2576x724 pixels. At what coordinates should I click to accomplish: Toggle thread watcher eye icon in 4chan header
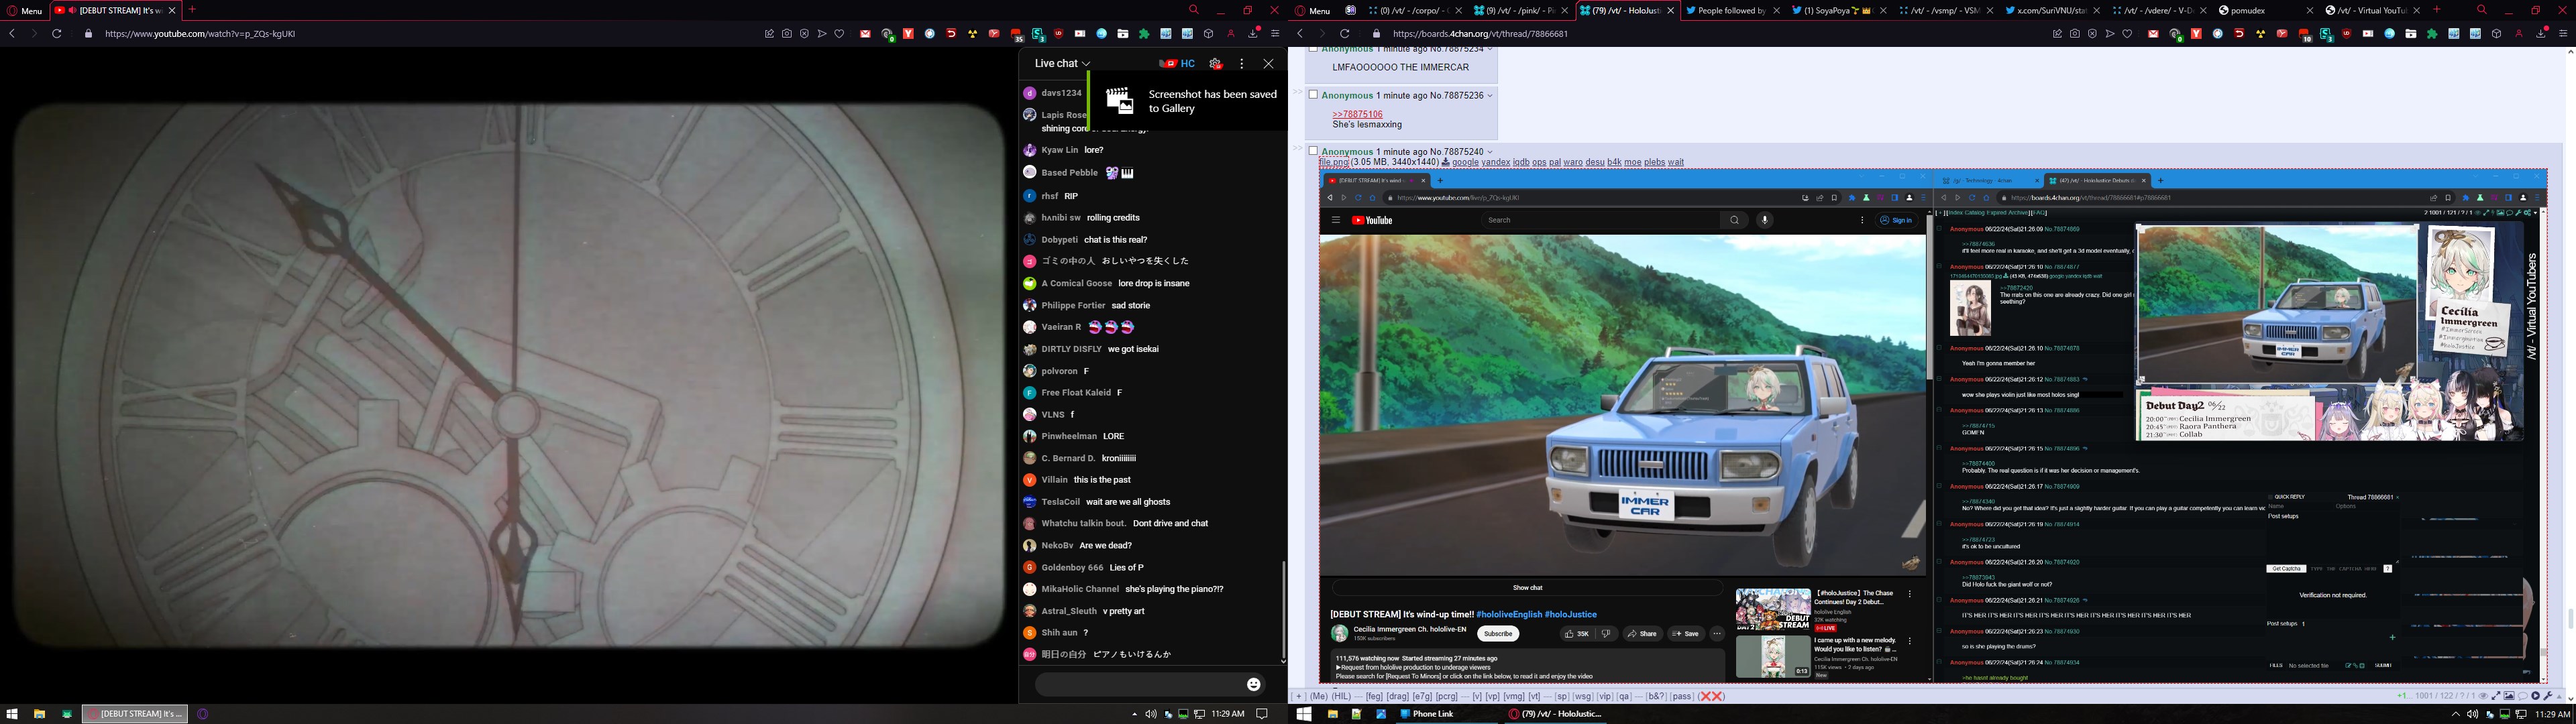pos(2484,696)
